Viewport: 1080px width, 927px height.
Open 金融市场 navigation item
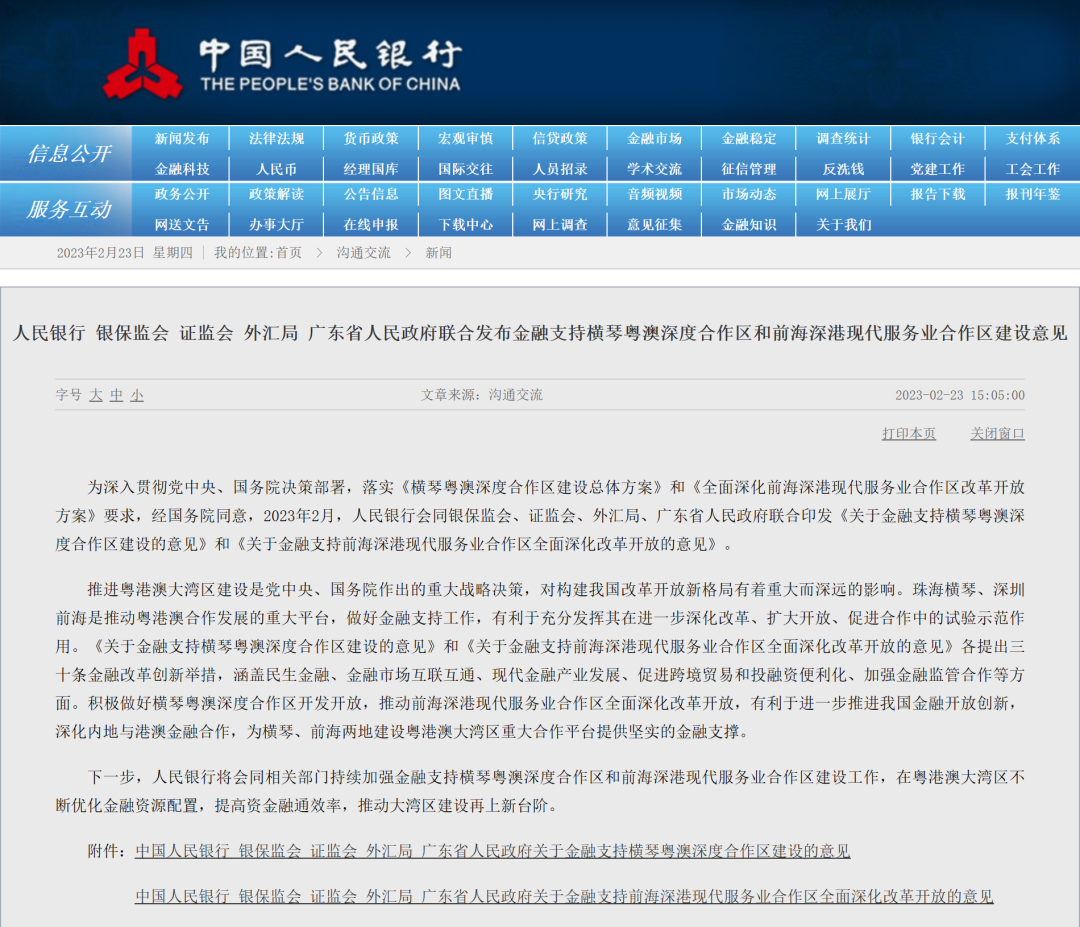[x=654, y=138]
